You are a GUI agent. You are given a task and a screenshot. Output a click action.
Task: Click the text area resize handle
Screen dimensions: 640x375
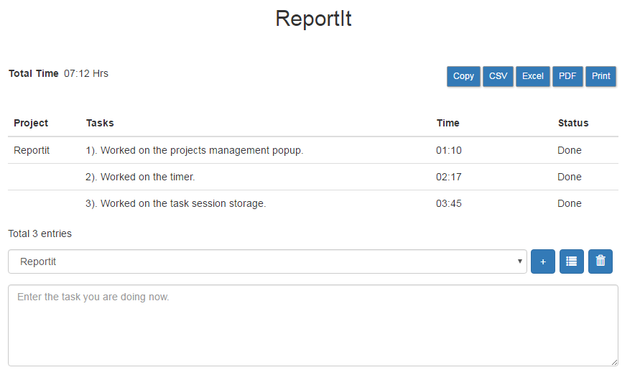point(614,362)
